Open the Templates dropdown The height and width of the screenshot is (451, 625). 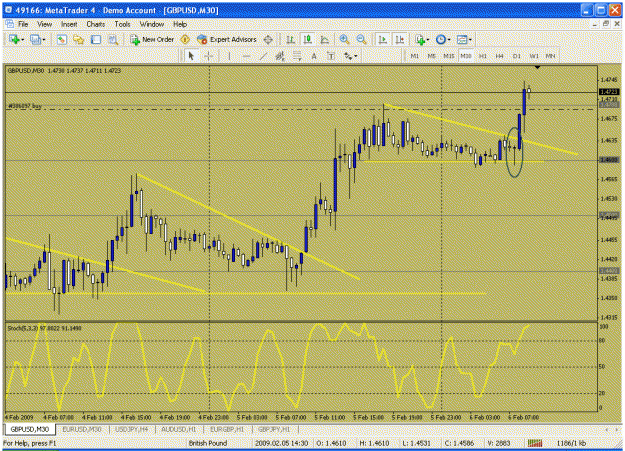[464, 39]
